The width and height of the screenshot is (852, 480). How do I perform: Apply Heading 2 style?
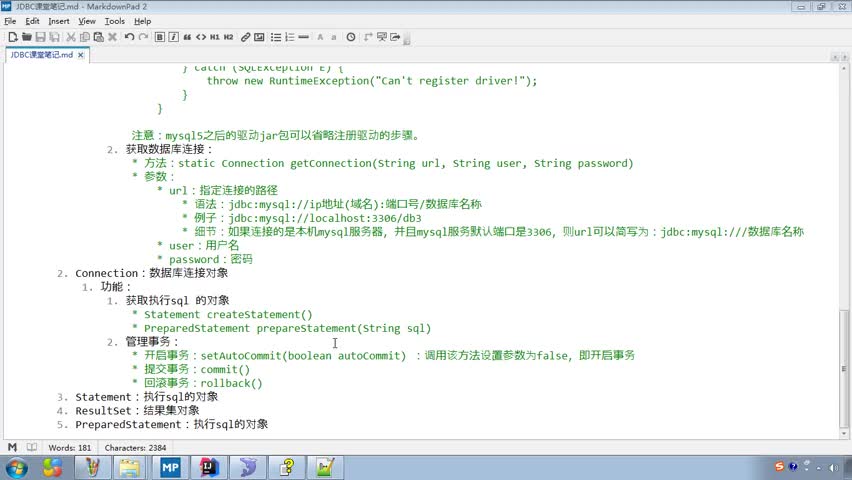click(x=229, y=37)
